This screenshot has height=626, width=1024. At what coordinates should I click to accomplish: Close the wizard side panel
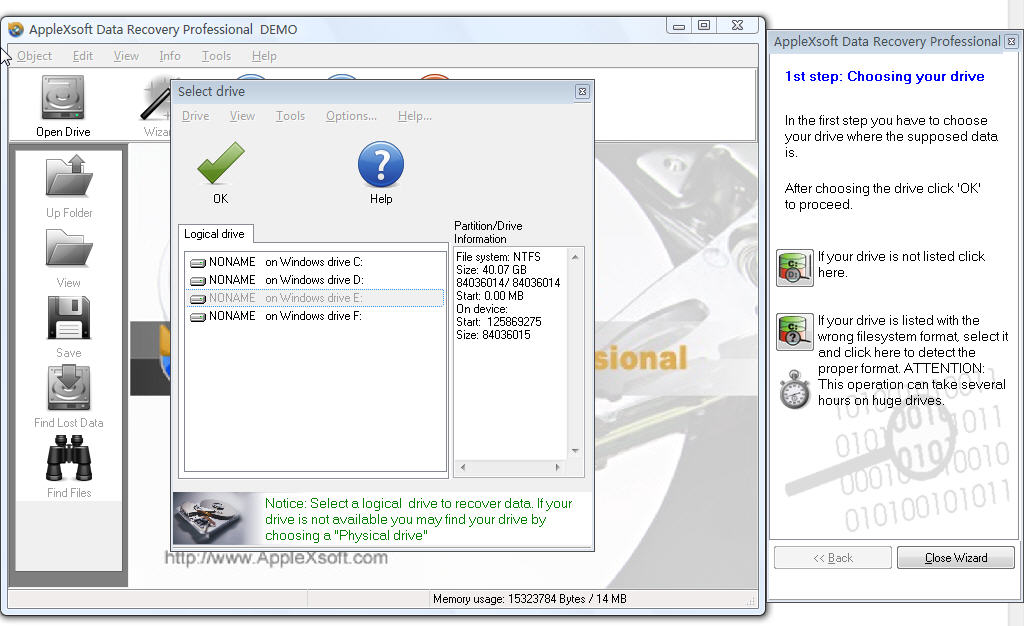pos(1012,41)
